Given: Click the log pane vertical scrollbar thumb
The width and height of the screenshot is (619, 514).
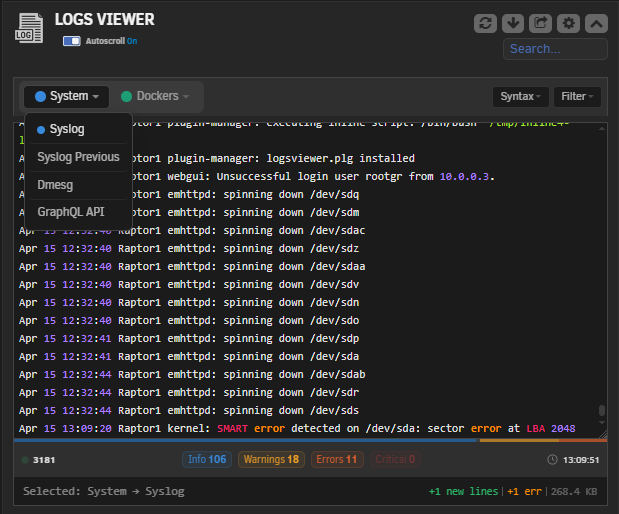Looking at the screenshot, I should point(602,411).
